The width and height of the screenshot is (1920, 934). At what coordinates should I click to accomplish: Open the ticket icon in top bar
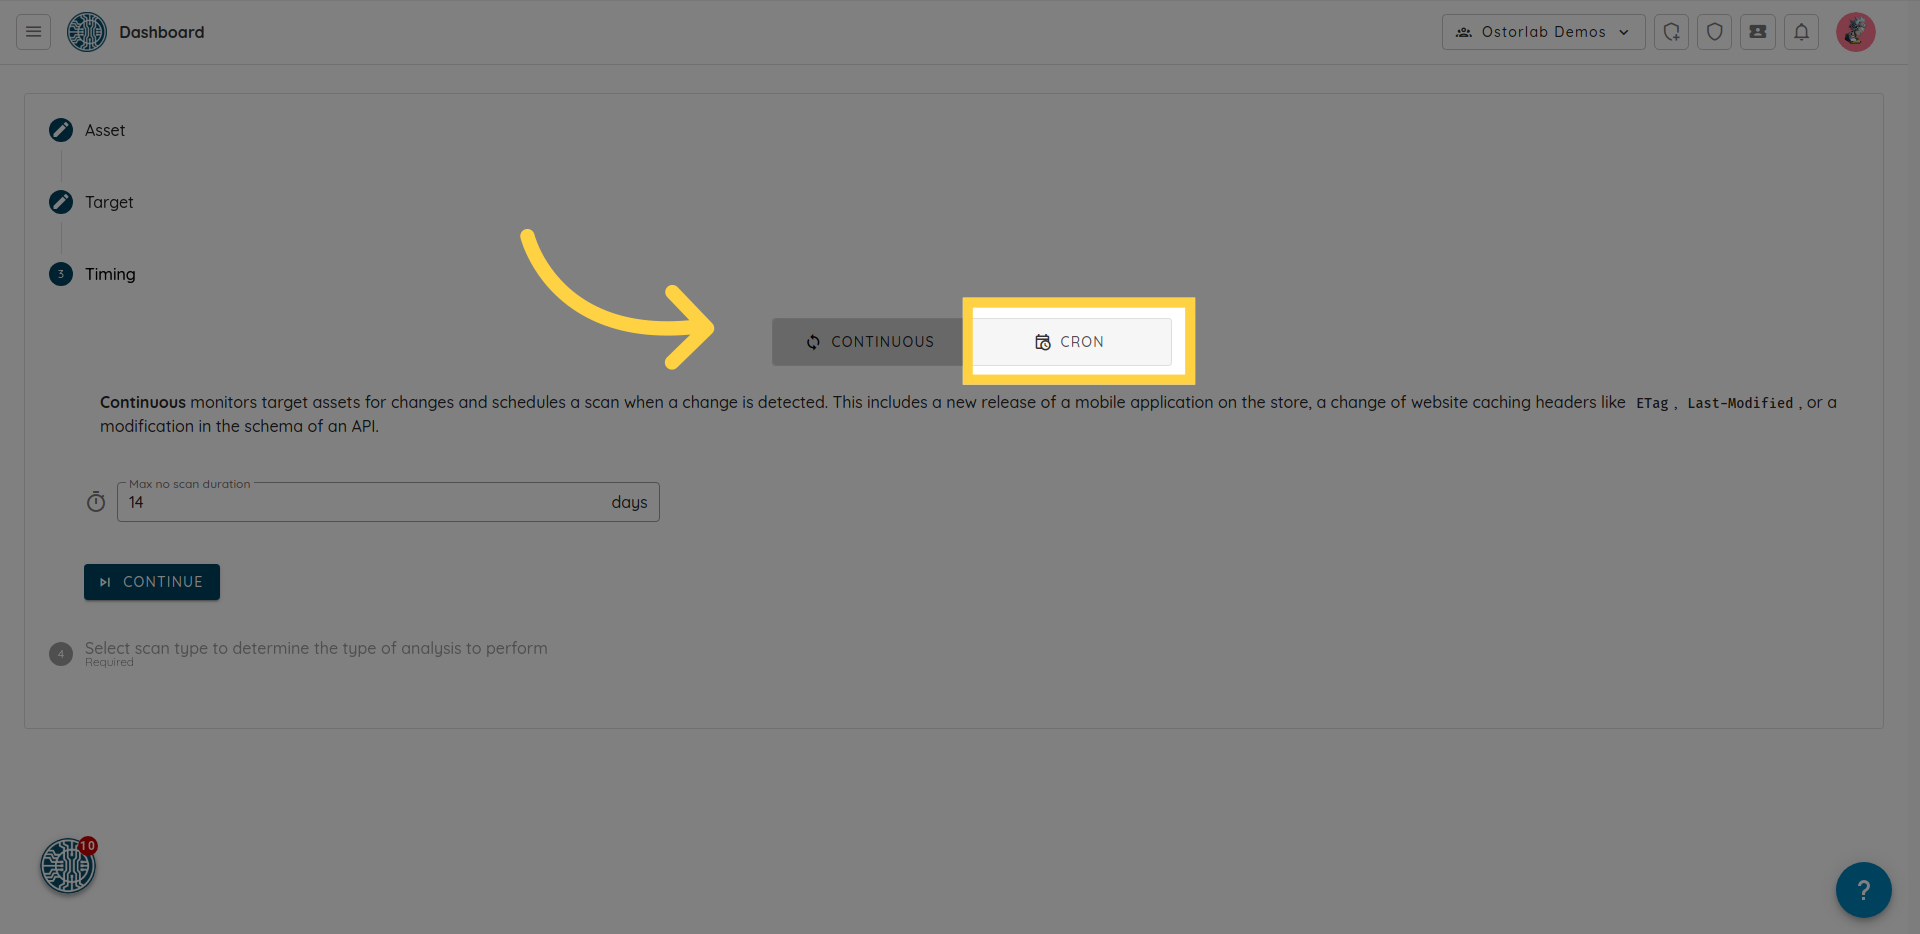coord(1757,32)
